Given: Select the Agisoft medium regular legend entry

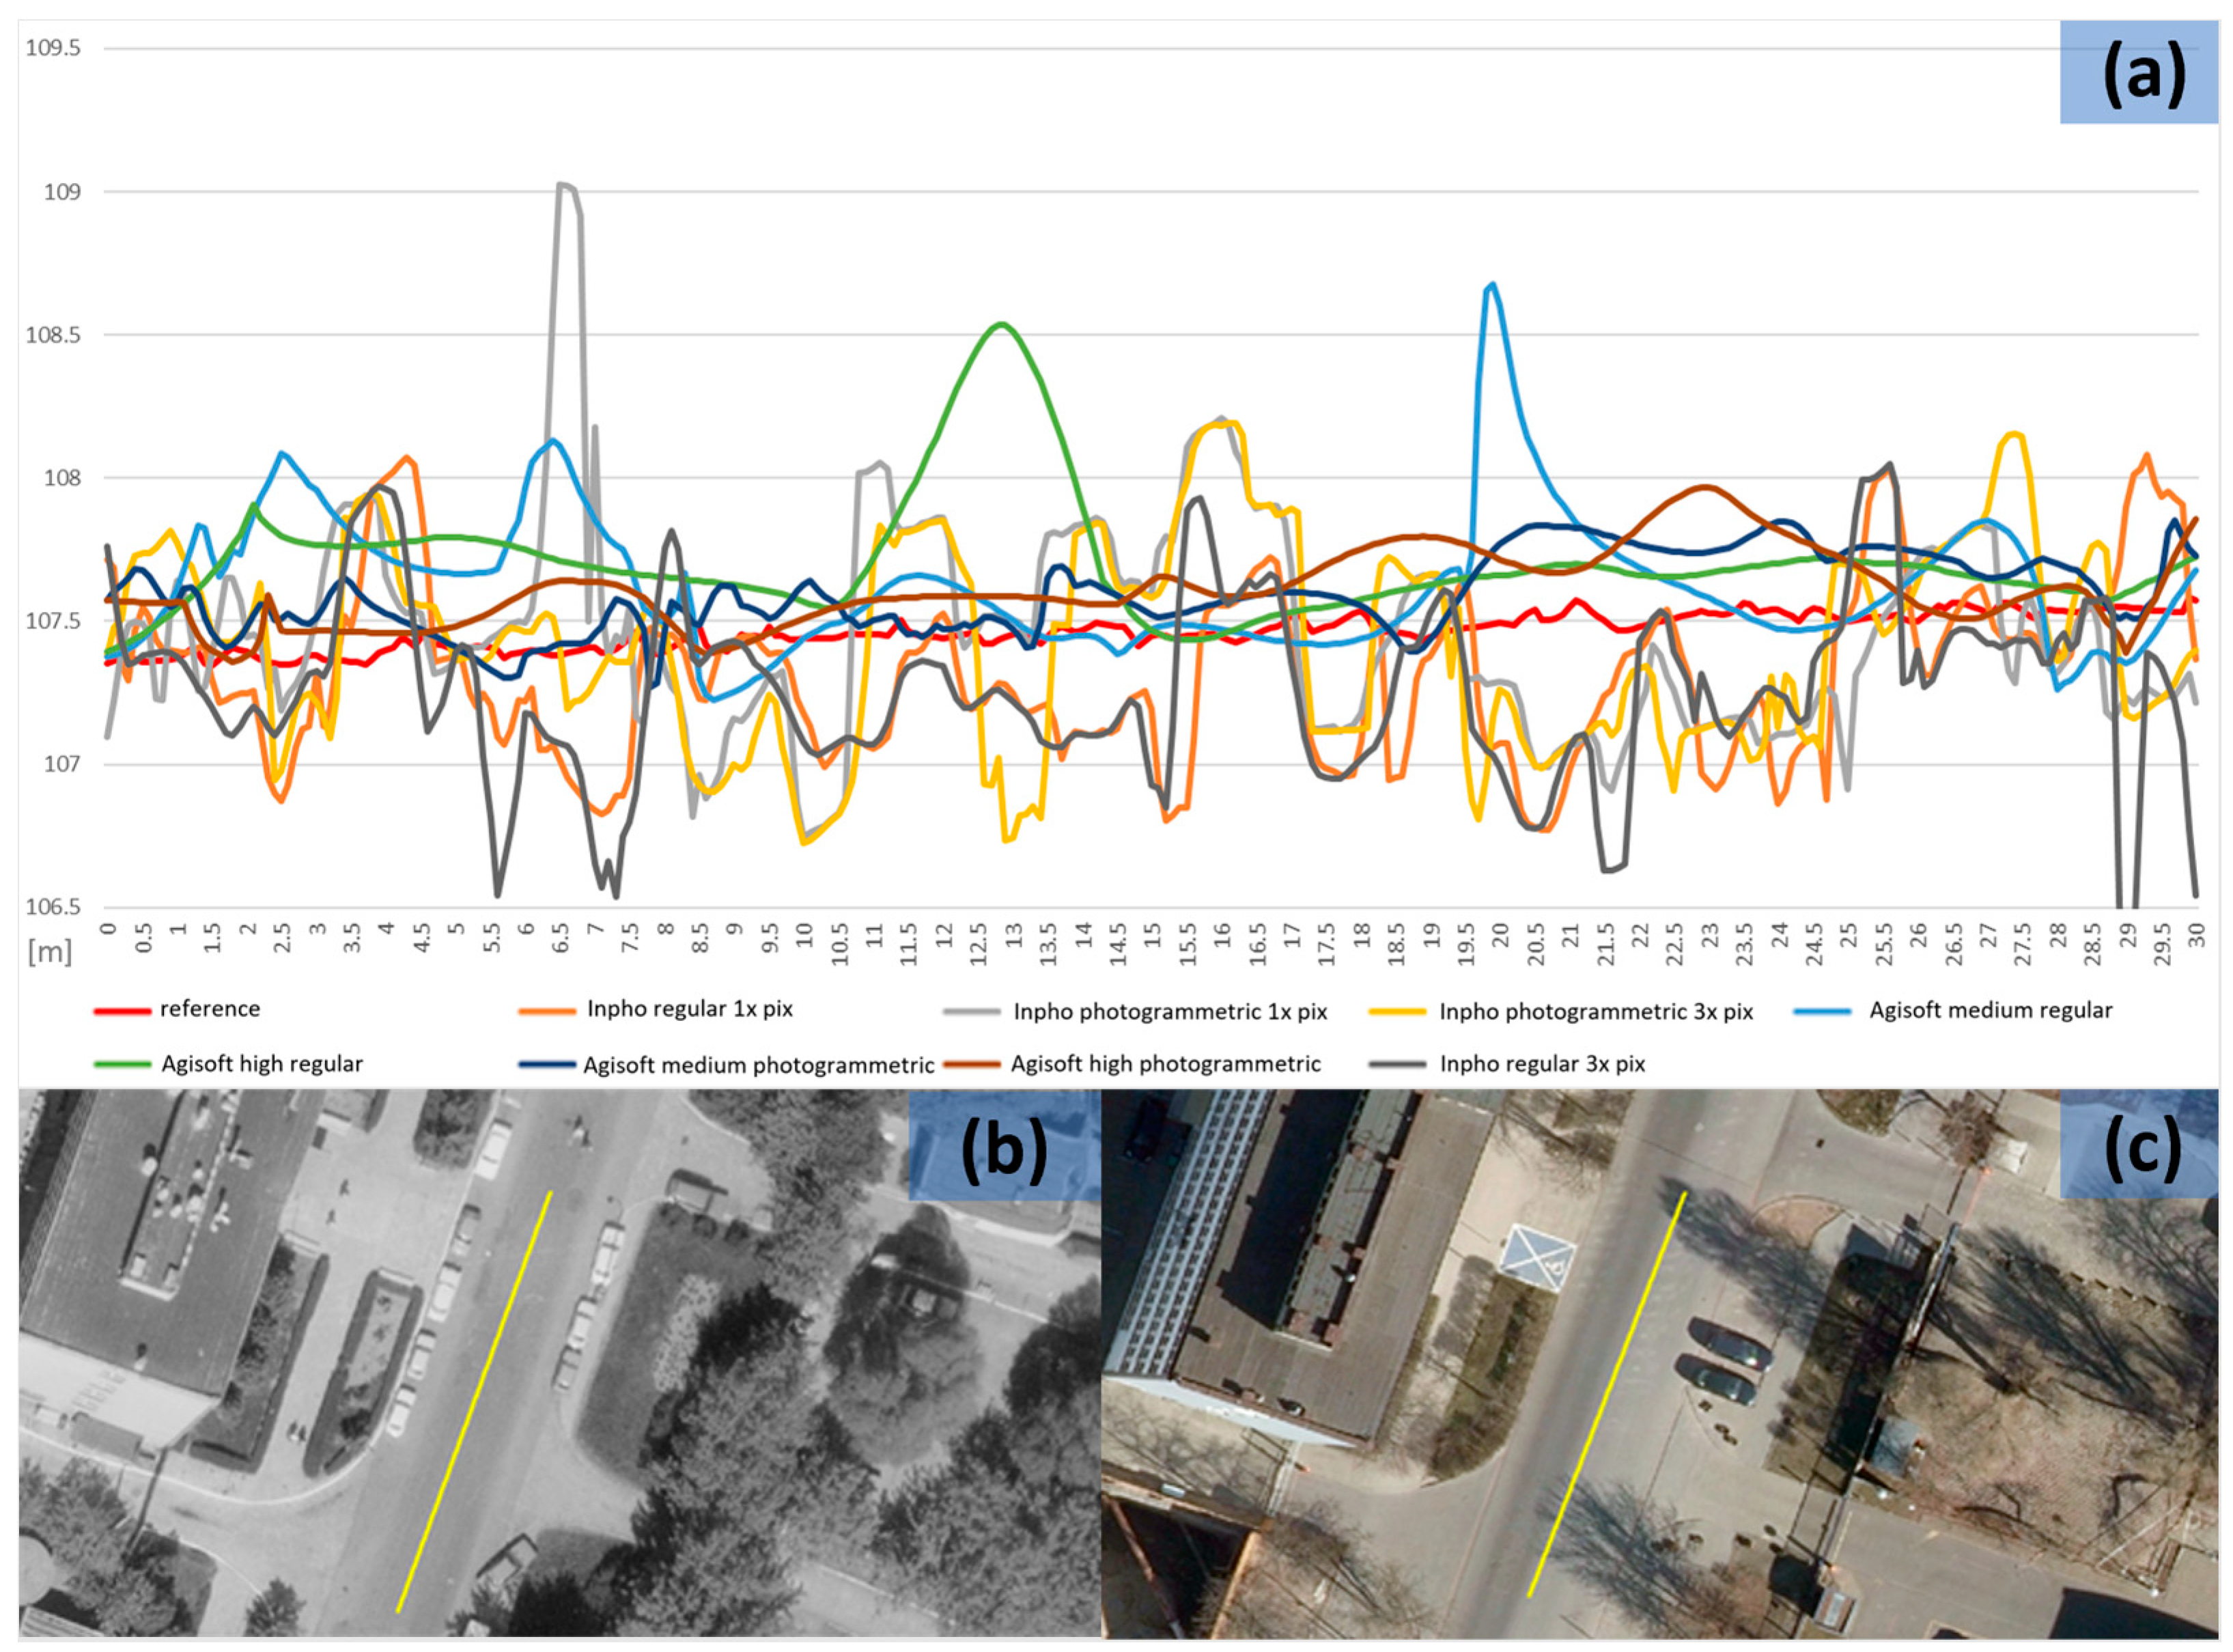Looking at the screenshot, I should 1990,1011.
